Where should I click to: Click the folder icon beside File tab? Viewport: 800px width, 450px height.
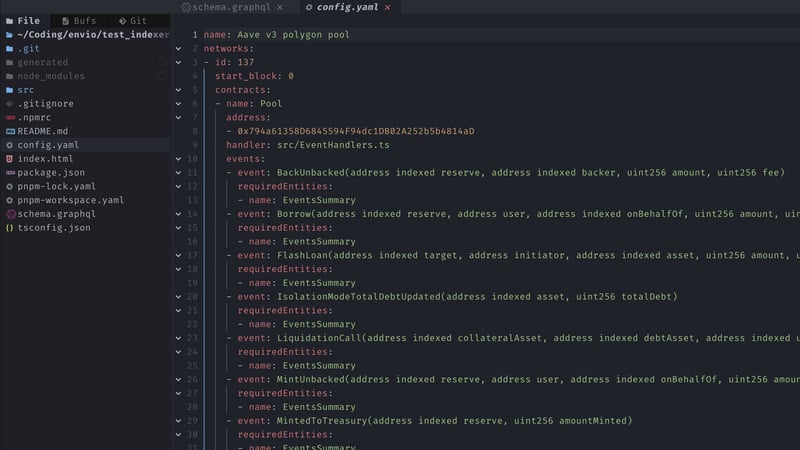pos(10,21)
